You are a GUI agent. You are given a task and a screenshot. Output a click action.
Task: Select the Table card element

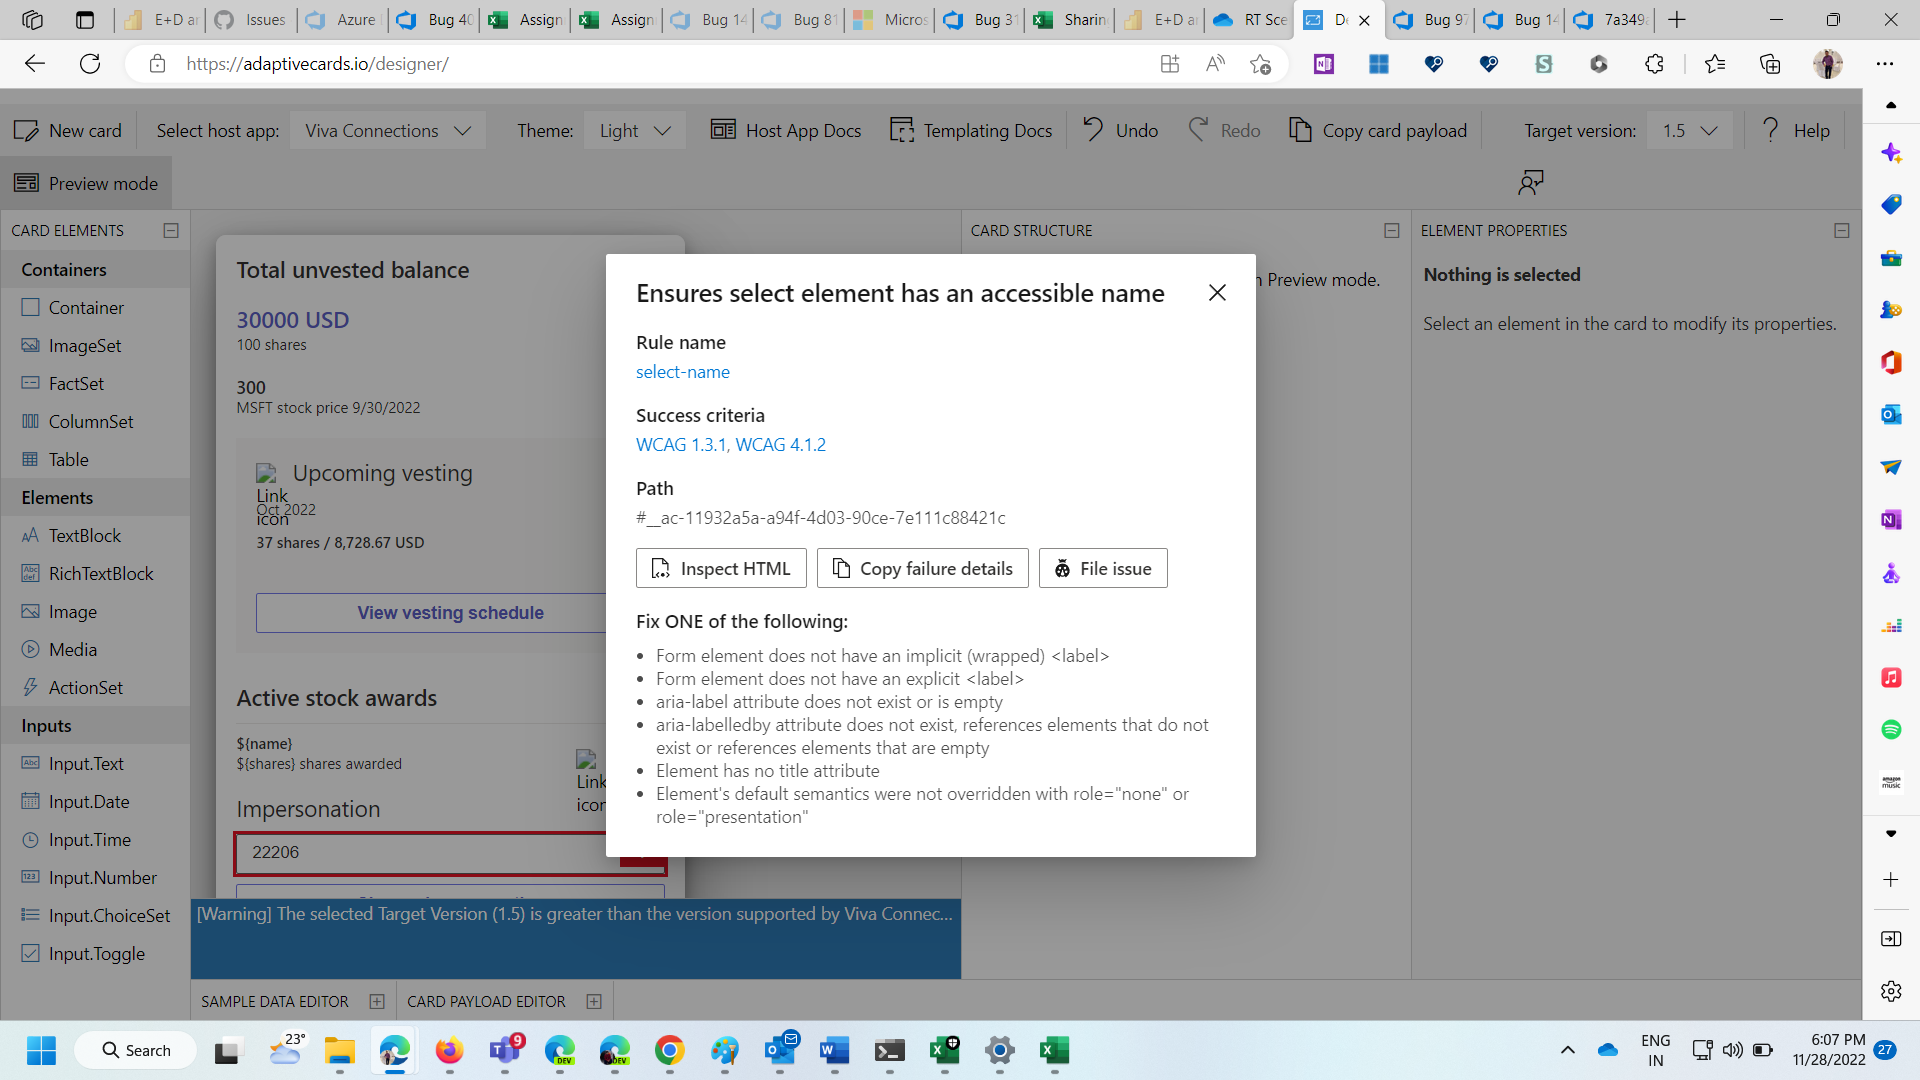[x=69, y=459]
